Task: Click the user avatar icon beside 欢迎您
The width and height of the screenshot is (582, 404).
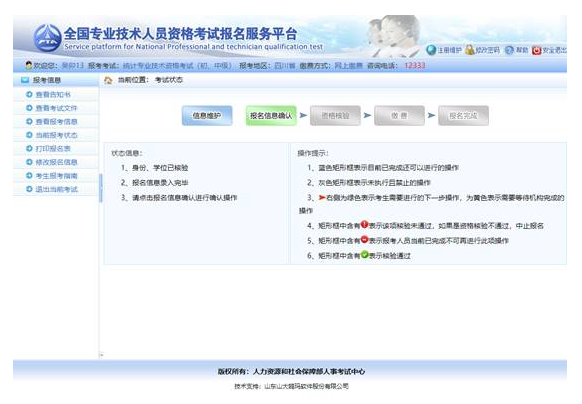Action: point(29,65)
